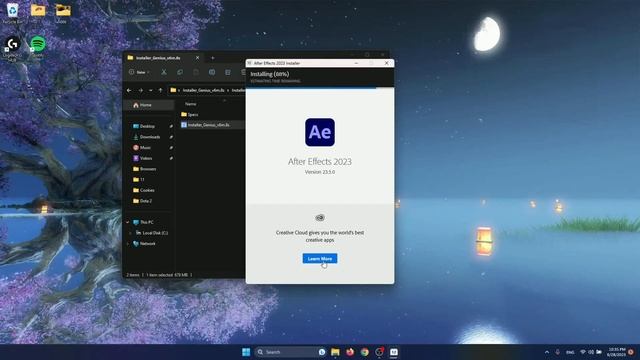640x360 pixels.
Task: Click the Rename icon in File Explorer toolbar
Action: [x=212, y=72]
